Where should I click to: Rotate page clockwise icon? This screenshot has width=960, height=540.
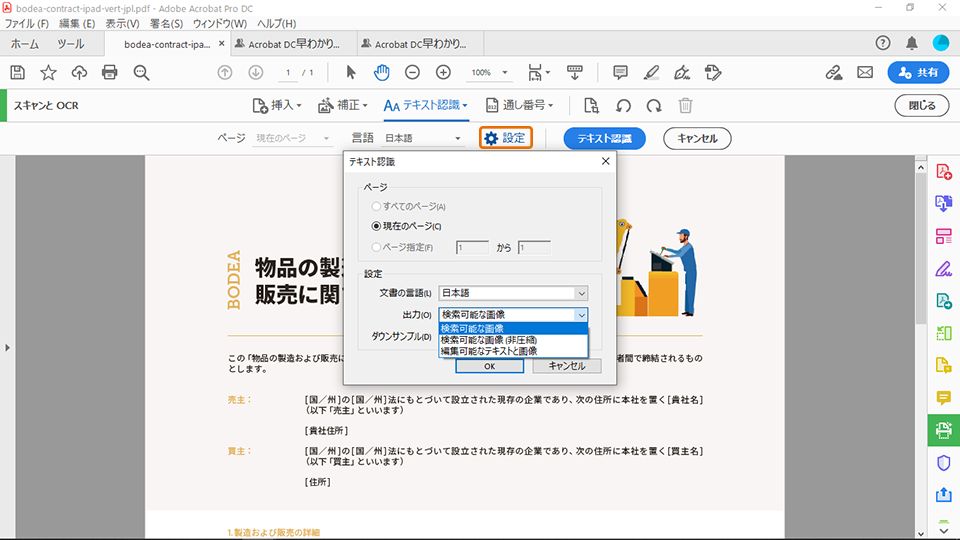(x=654, y=105)
